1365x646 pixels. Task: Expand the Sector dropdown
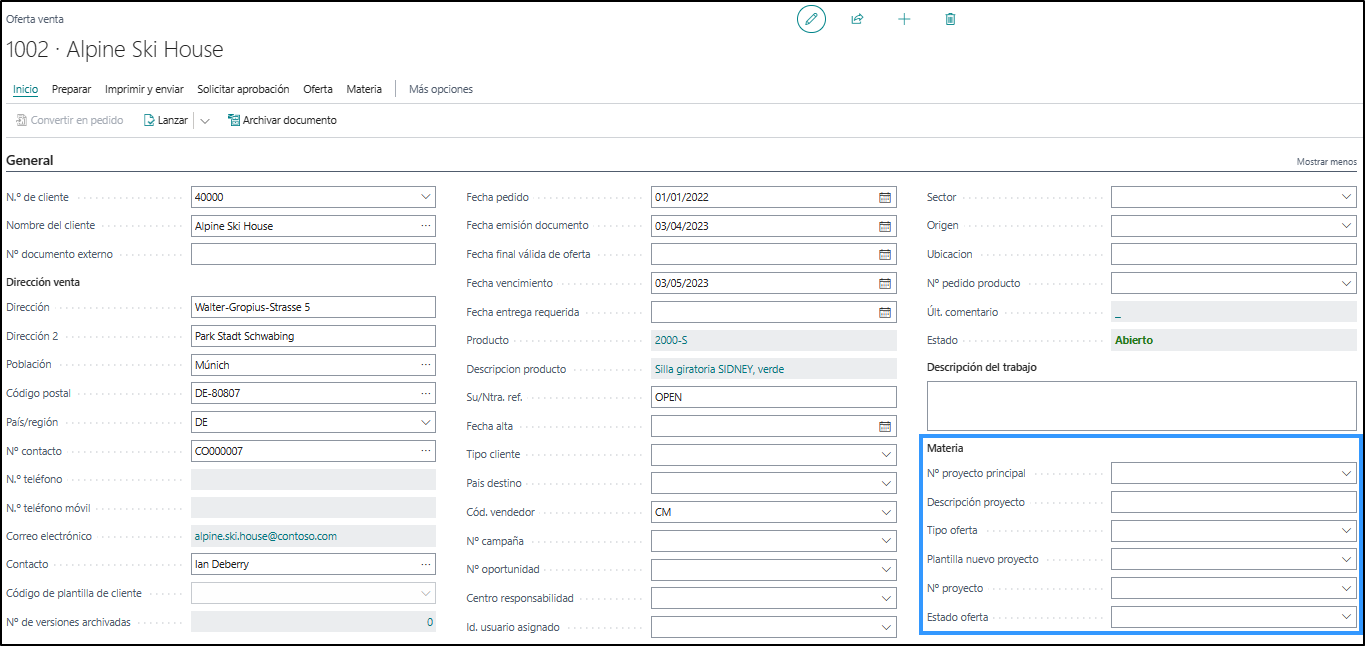pos(1346,197)
